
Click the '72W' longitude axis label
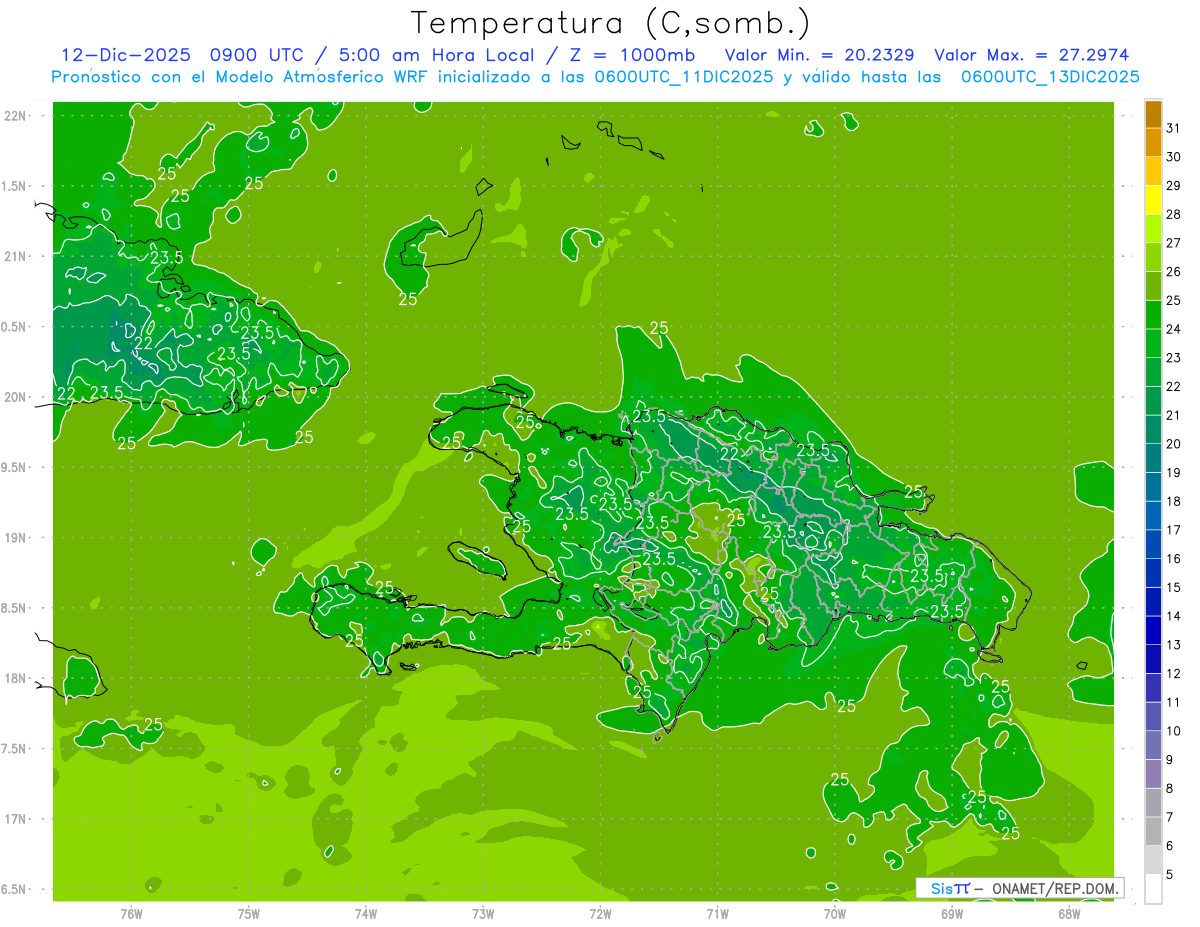(600, 913)
